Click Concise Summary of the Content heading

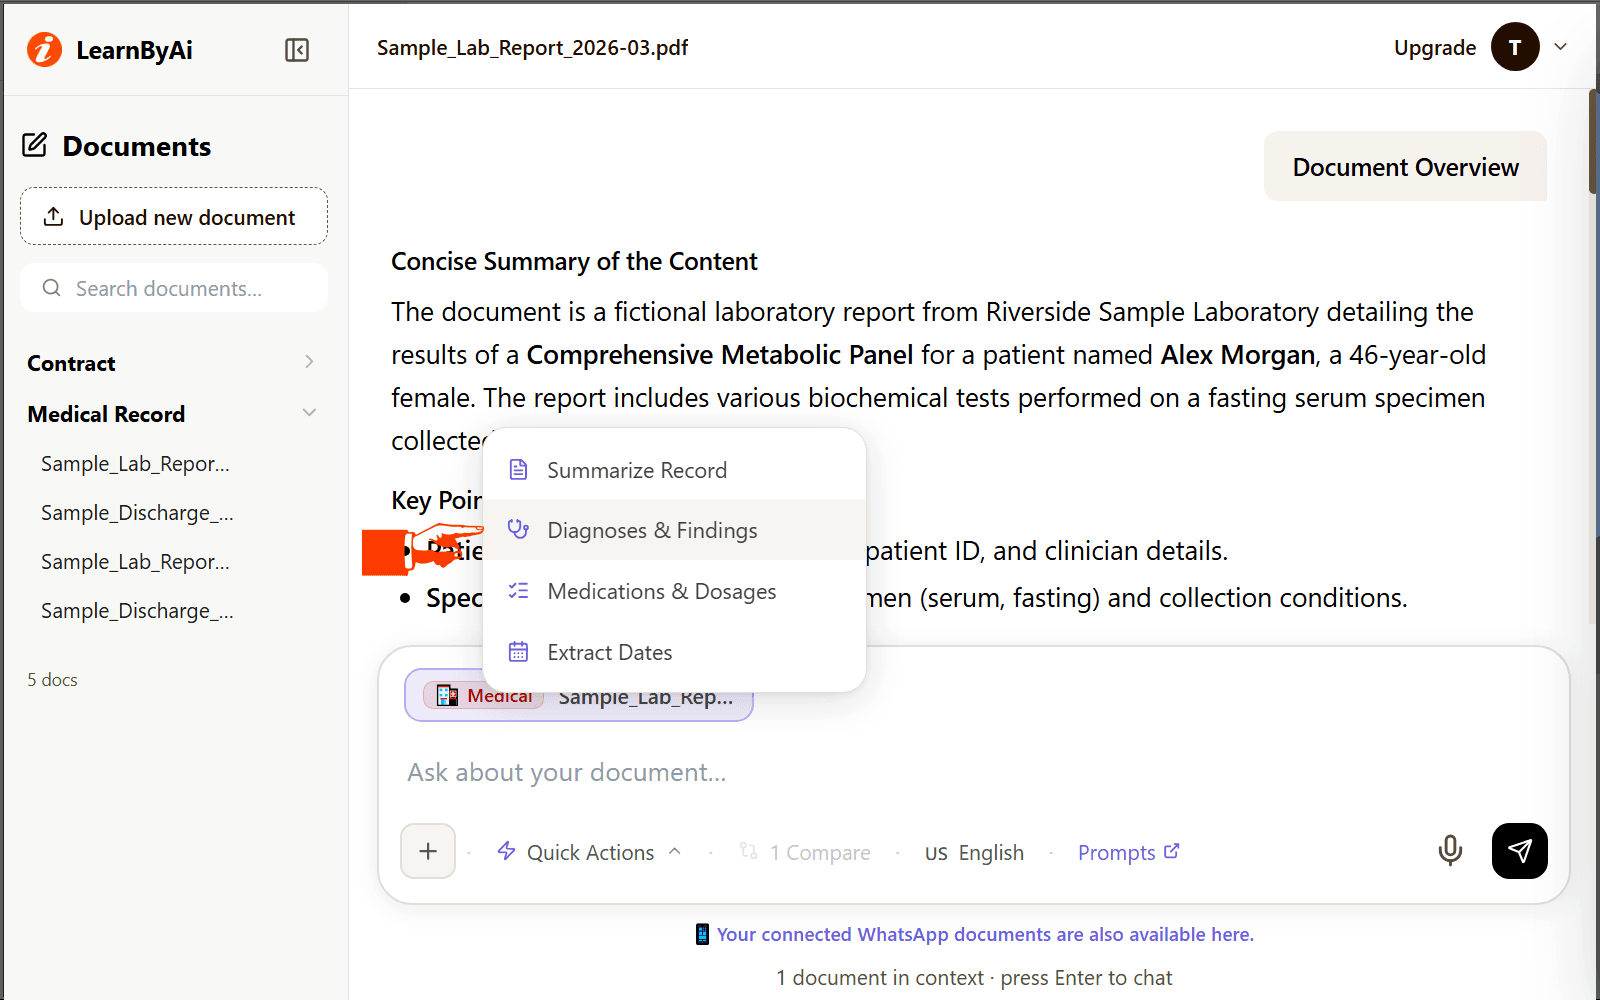click(574, 261)
